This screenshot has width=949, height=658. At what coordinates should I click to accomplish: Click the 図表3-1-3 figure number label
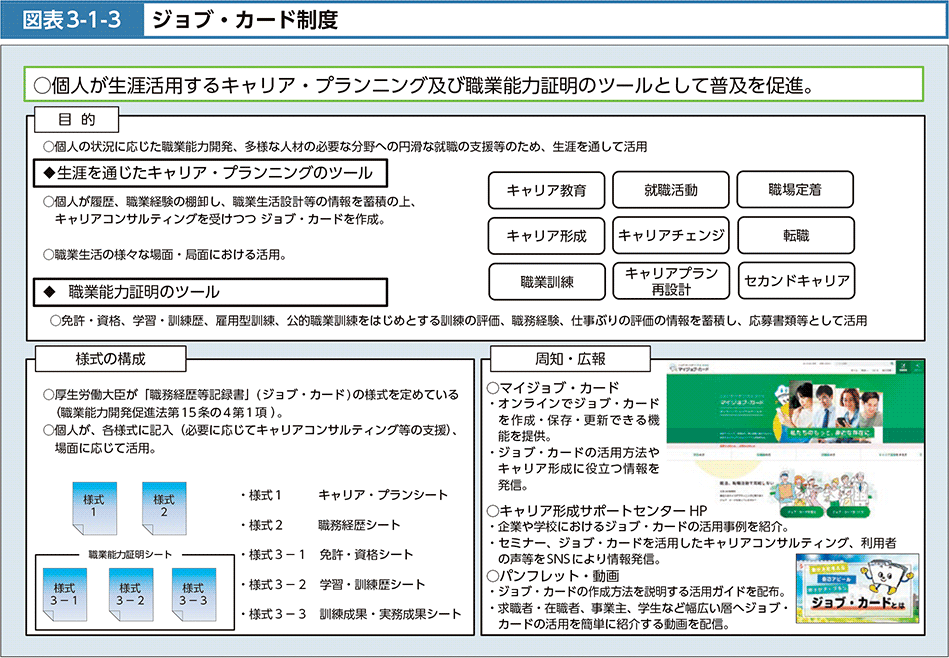[x=72, y=19]
